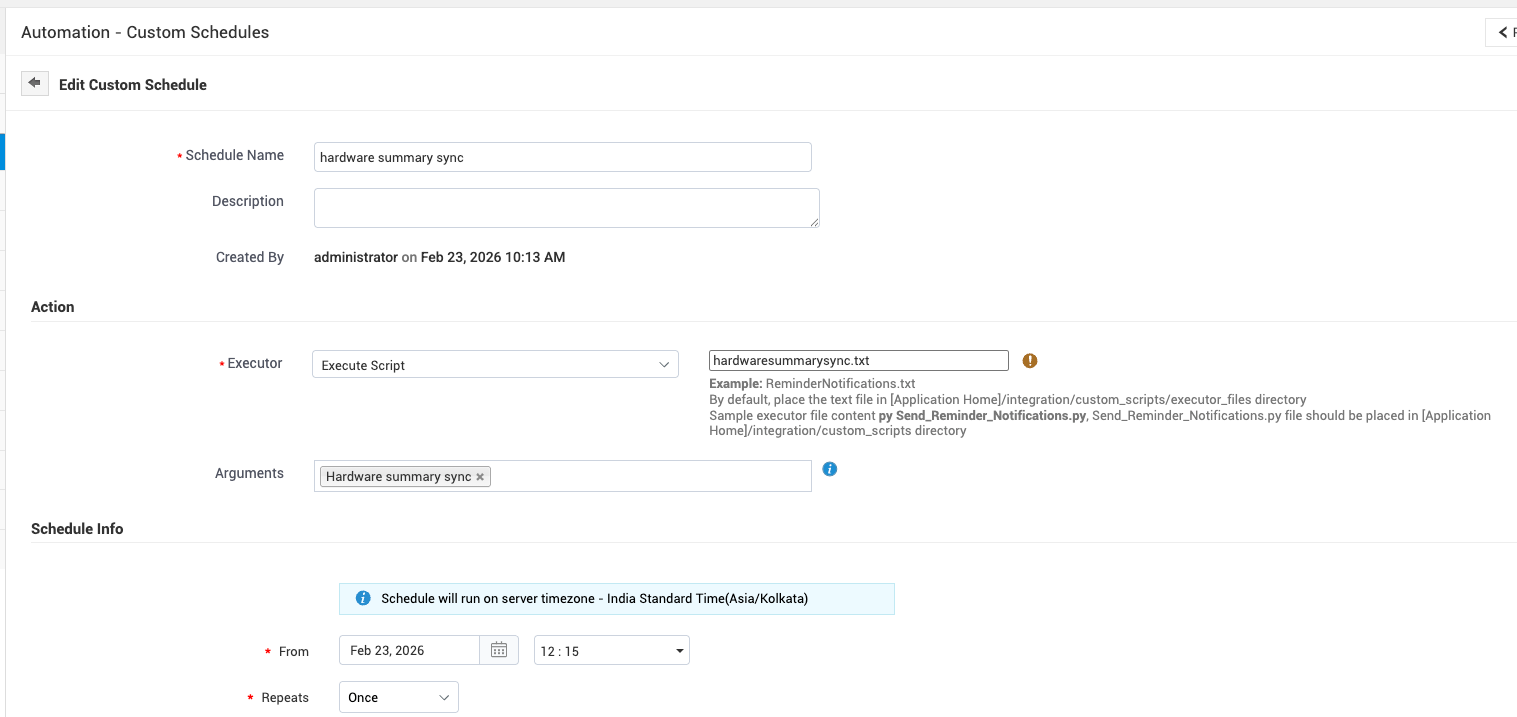Click the info icon in the timezone notice
The image size is (1517, 717).
[x=363, y=598]
